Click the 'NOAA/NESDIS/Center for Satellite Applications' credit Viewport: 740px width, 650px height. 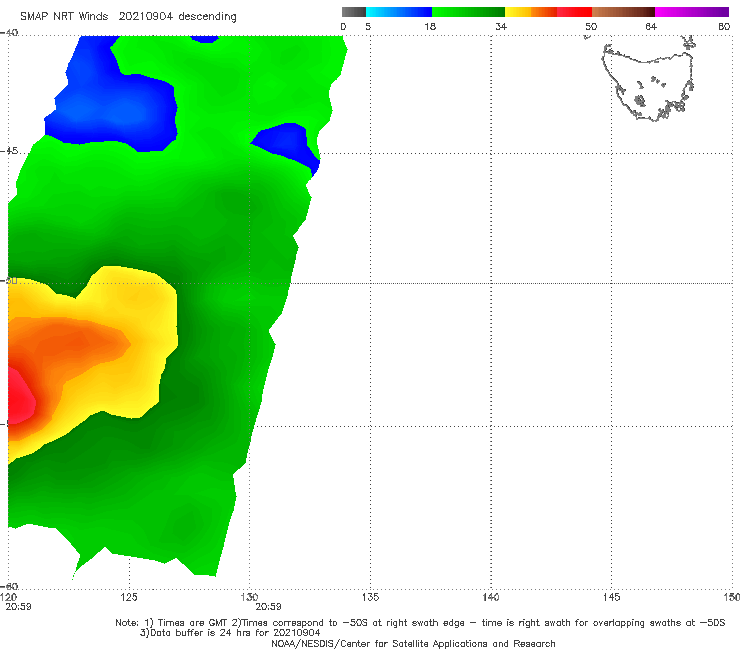coord(413,644)
